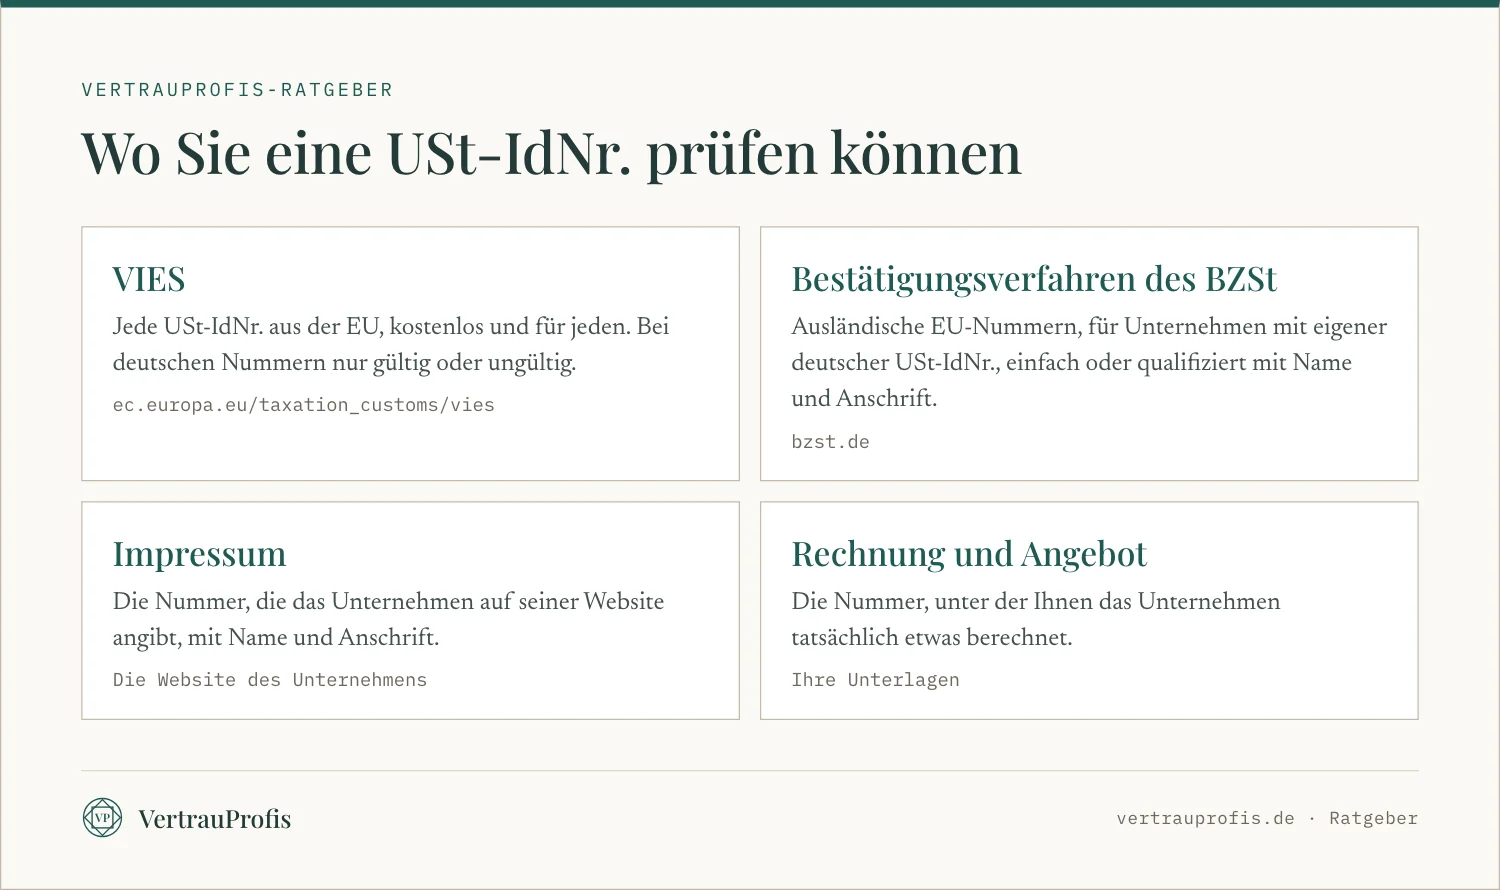Click the VertrauProfis brand name in footer
The image size is (1500, 890).
(x=215, y=819)
